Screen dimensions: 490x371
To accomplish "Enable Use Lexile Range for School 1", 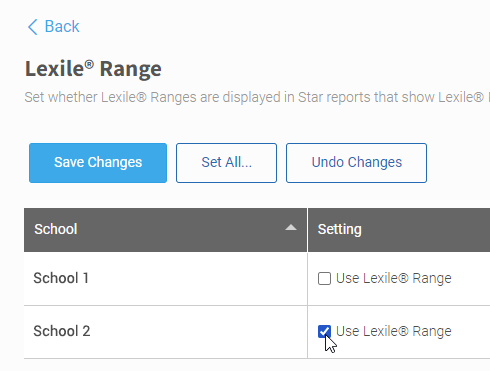I will coord(324,278).
